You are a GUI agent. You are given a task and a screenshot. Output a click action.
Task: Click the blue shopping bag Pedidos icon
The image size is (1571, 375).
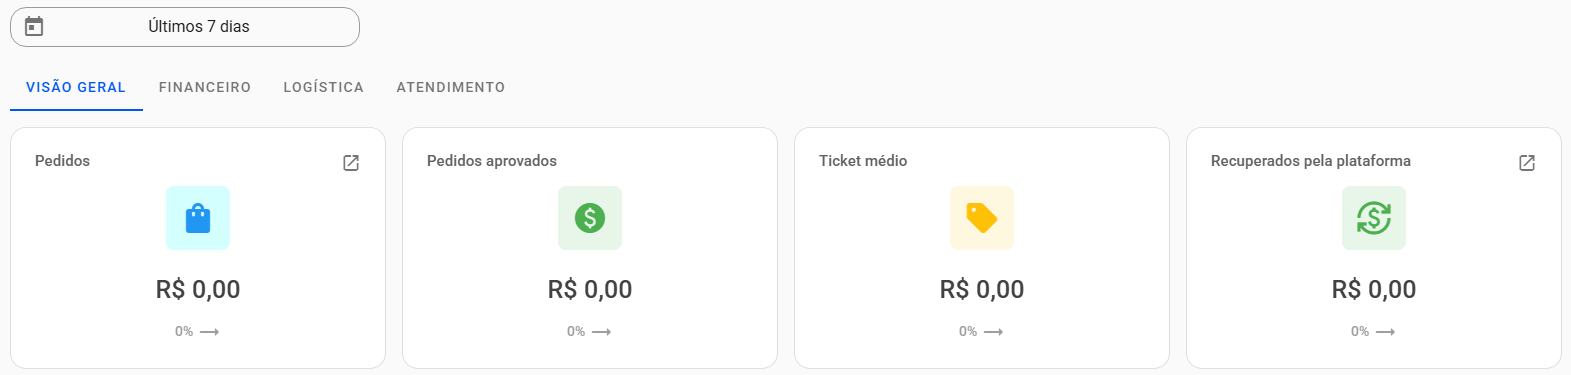[198, 218]
